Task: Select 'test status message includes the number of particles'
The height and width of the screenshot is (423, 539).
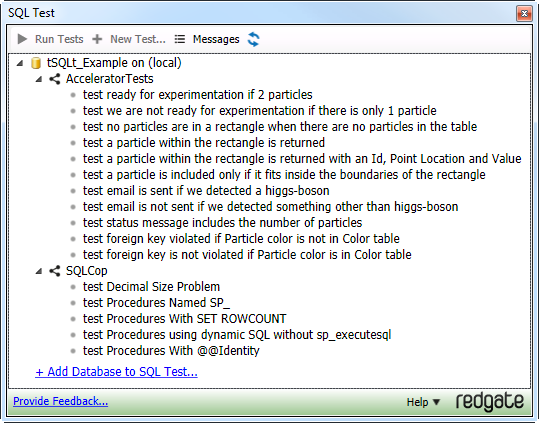Action: pyautogui.click(x=222, y=223)
